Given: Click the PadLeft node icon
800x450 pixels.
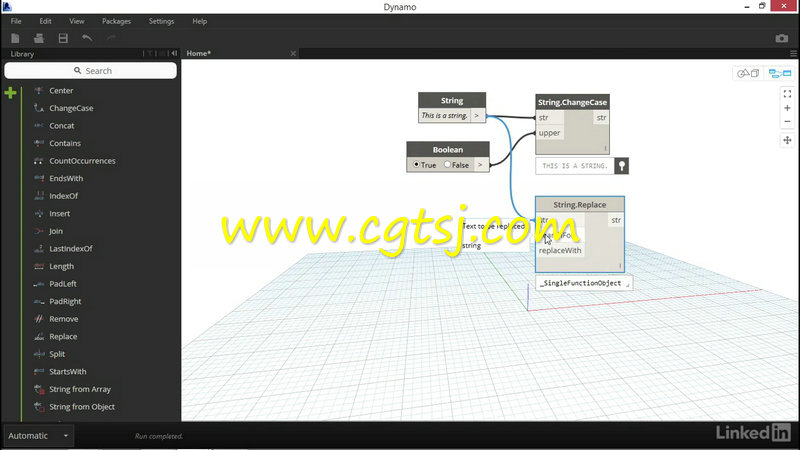Looking at the screenshot, I should [x=39, y=284].
